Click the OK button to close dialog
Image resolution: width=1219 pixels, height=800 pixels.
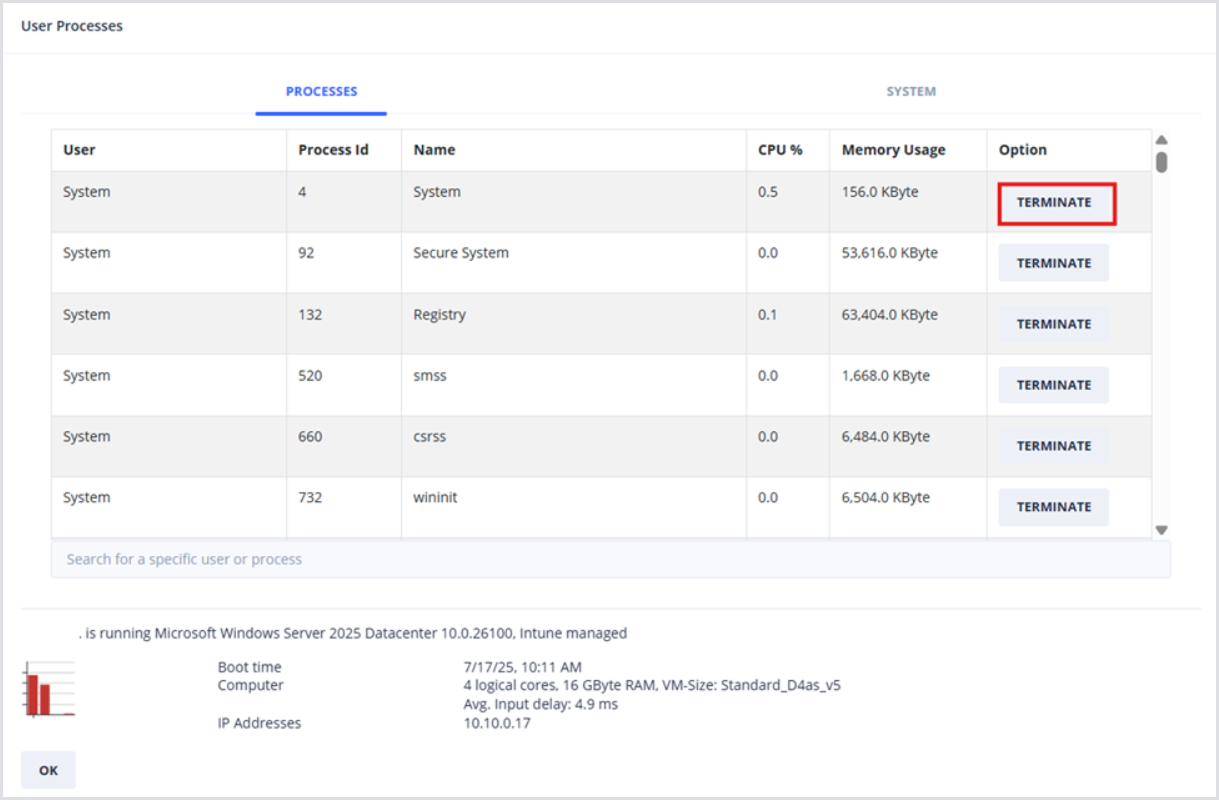[x=48, y=770]
